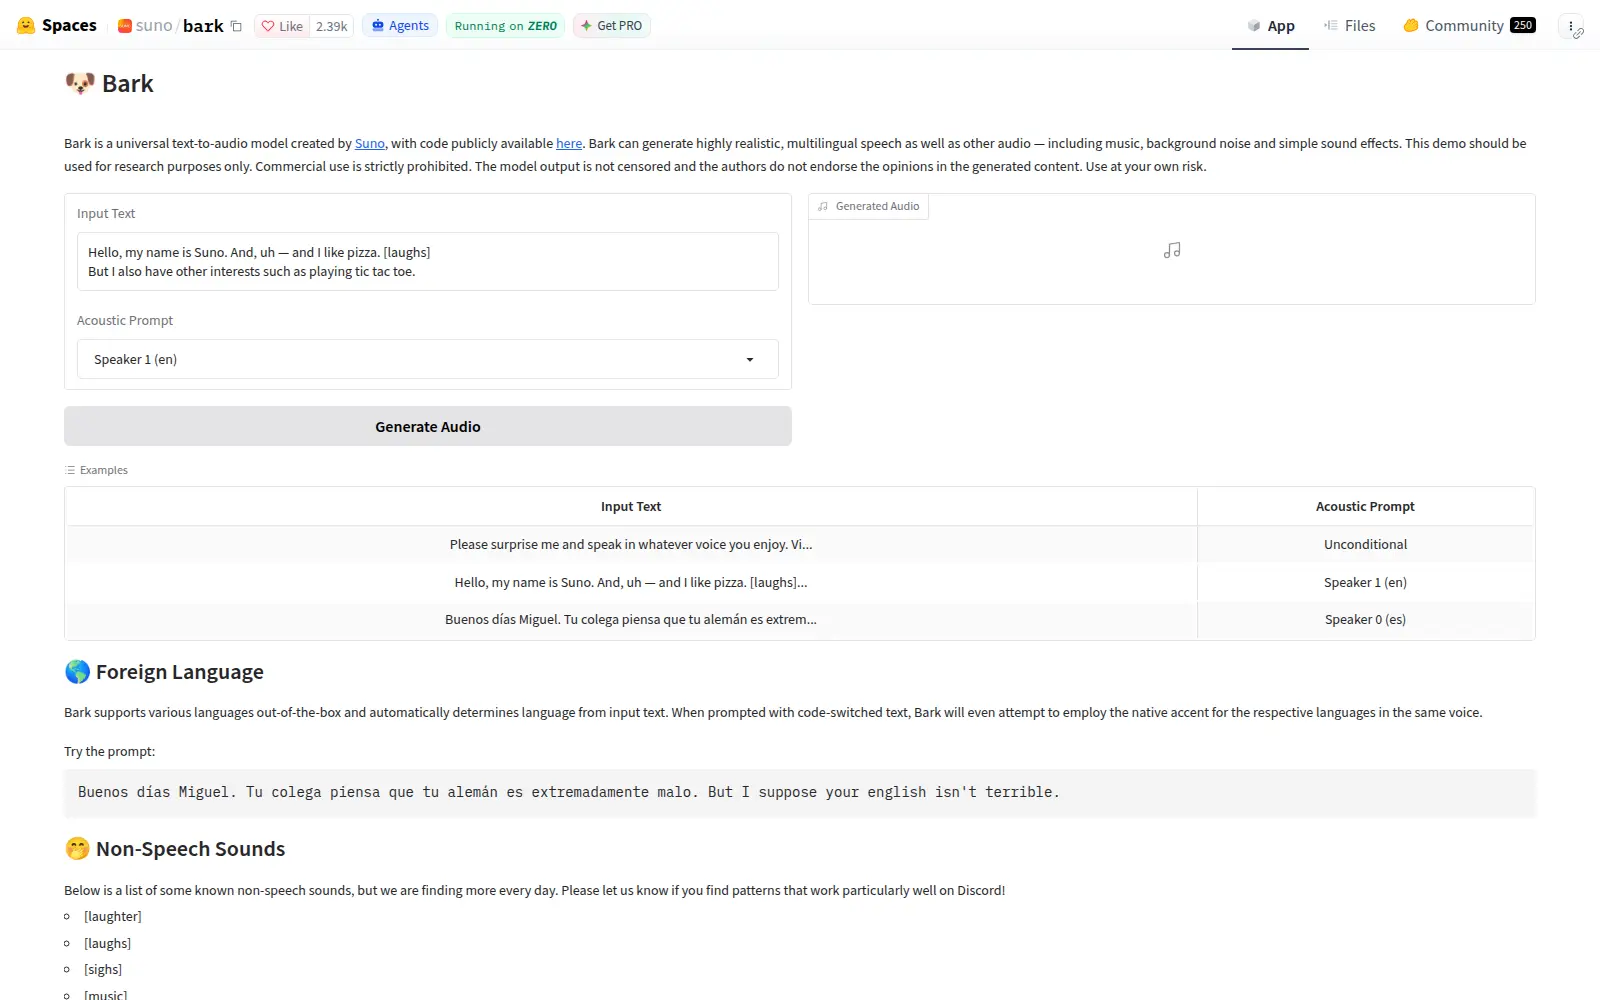Click the Examples list icon
This screenshot has width=1600, height=1000.
pyautogui.click(x=70, y=470)
